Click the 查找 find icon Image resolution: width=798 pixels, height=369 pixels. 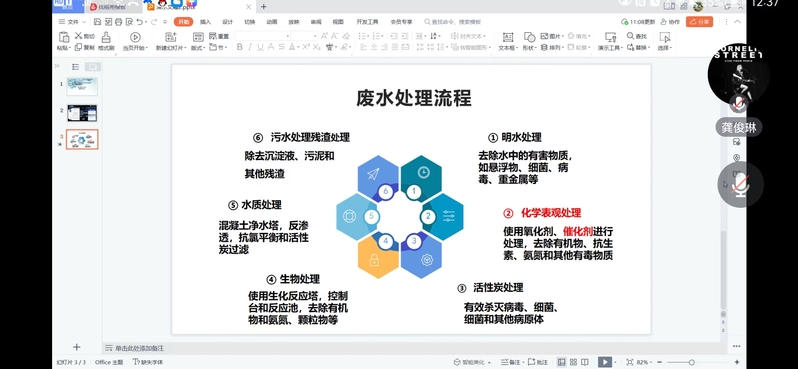click(637, 36)
